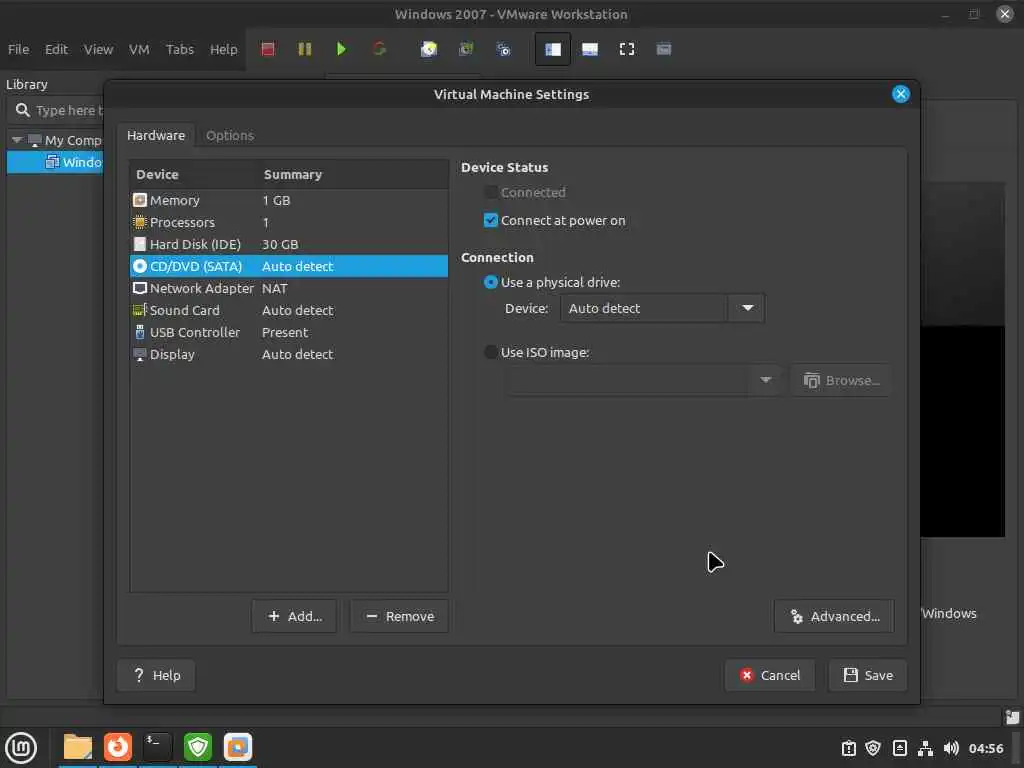The height and width of the screenshot is (768, 1024).
Task: Open the volume control tray icon
Action: click(x=951, y=748)
